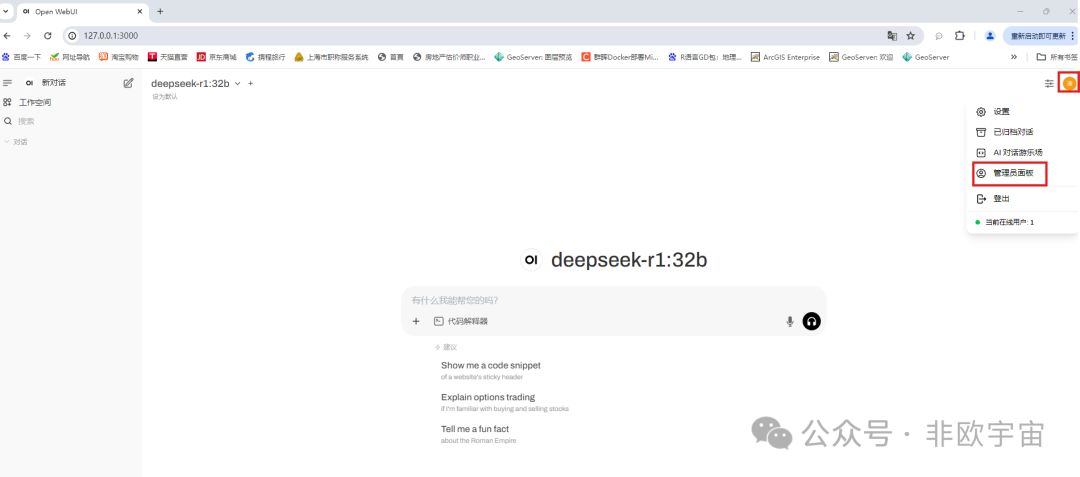Click the 当前在线用户: 1 status text
Image resolution: width=1080 pixels, height=477 pixels.
point(1009,222)
